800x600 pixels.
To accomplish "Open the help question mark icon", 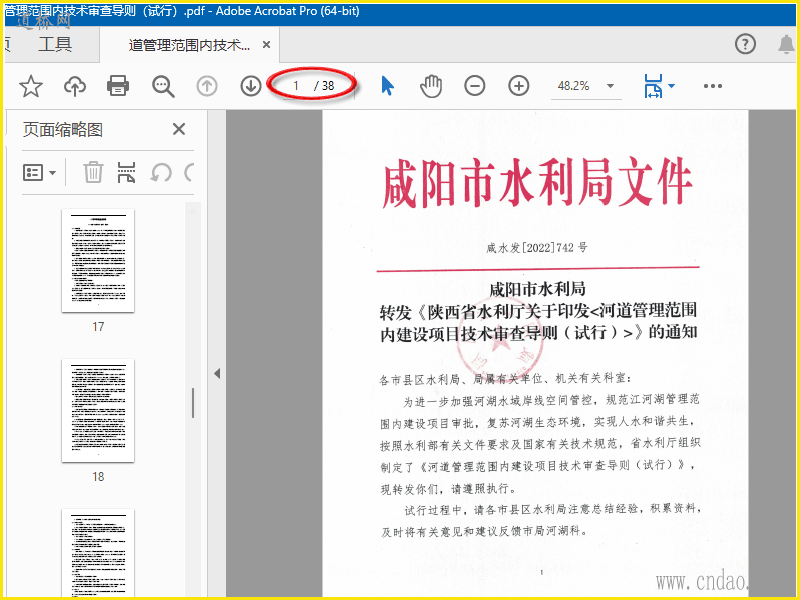I will click(745, 44).
